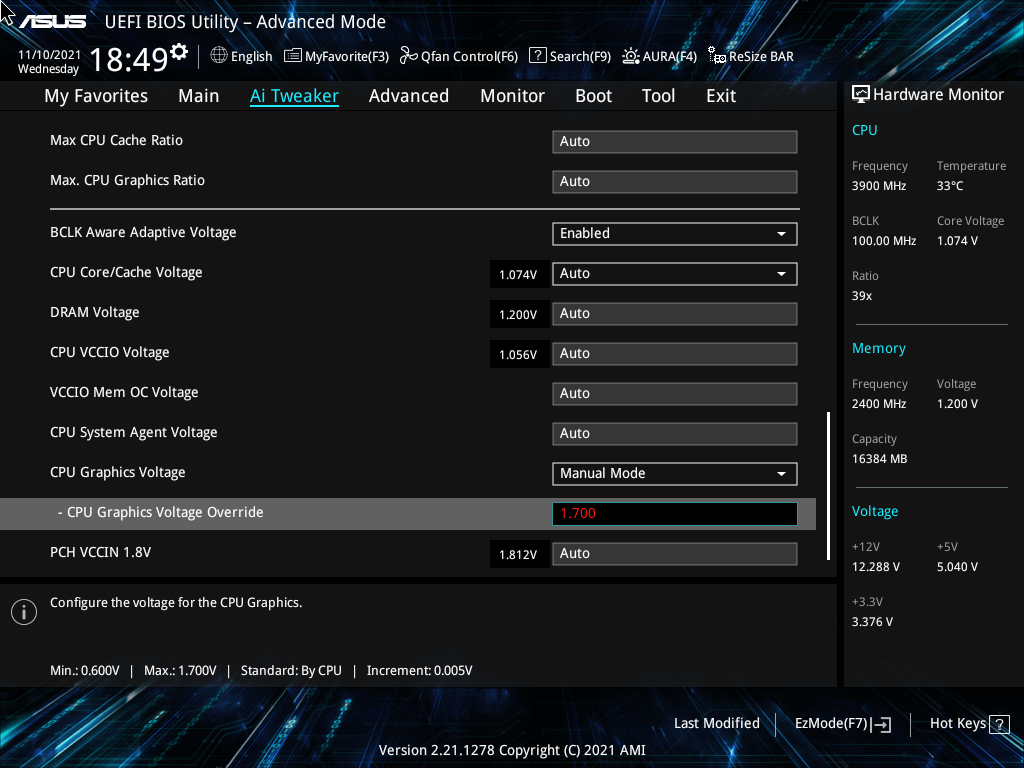Click the gear icon beside the clock
Image resolution: width=1024 pixels, height=768 pixels.
[x=179, y=52]
